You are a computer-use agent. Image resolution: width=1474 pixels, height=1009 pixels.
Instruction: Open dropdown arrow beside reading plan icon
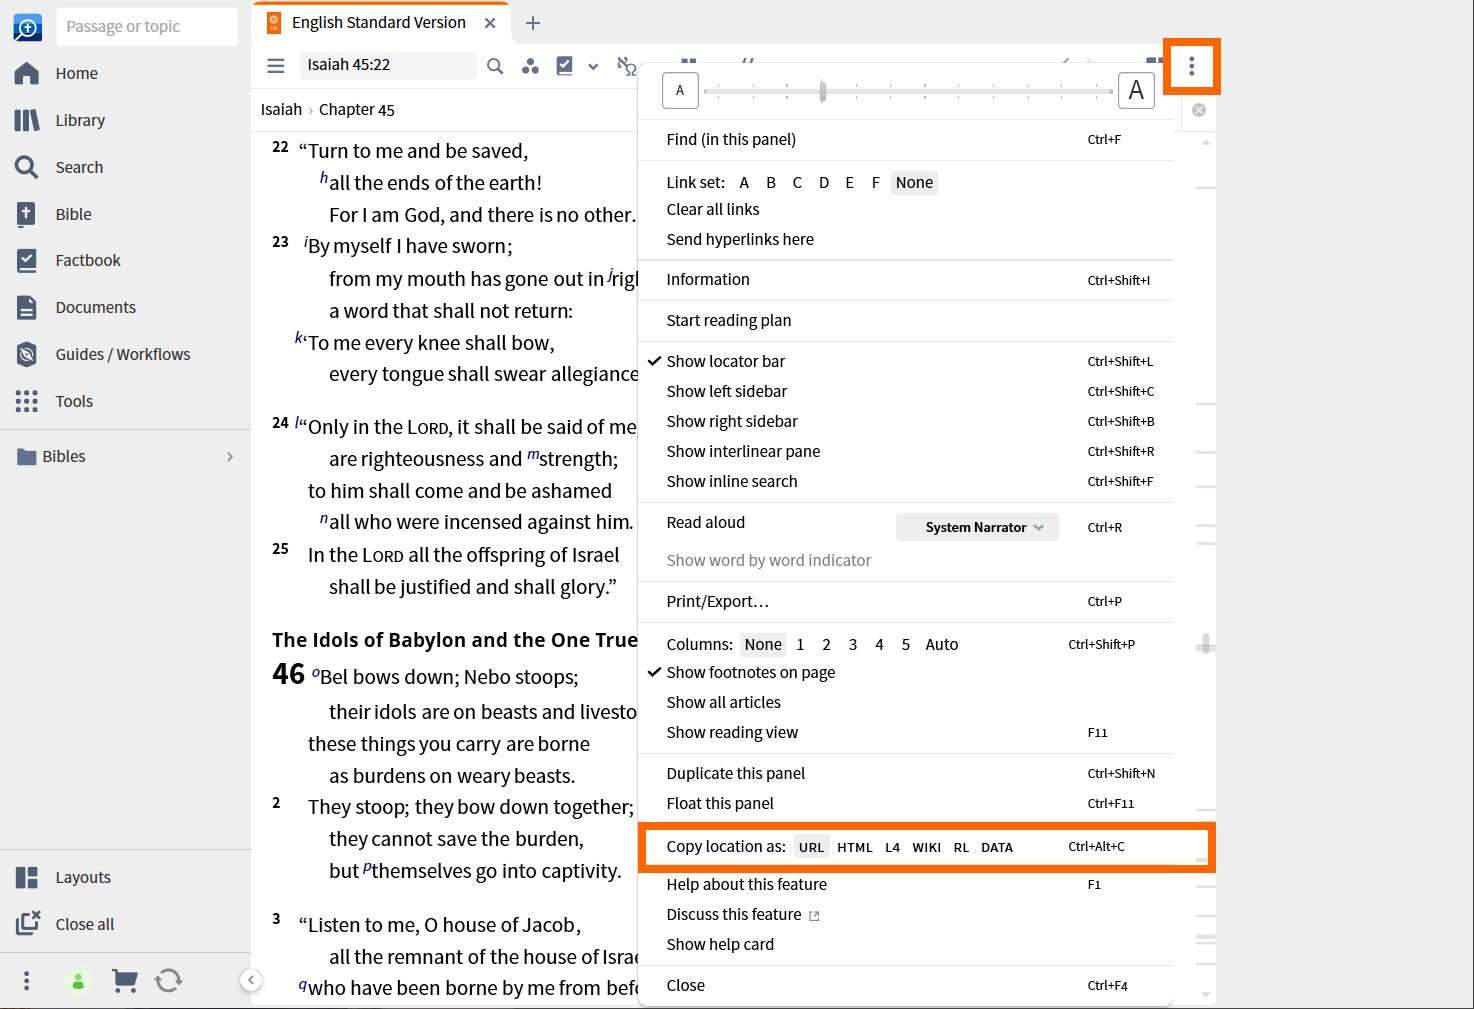click(x=593, y=66)
